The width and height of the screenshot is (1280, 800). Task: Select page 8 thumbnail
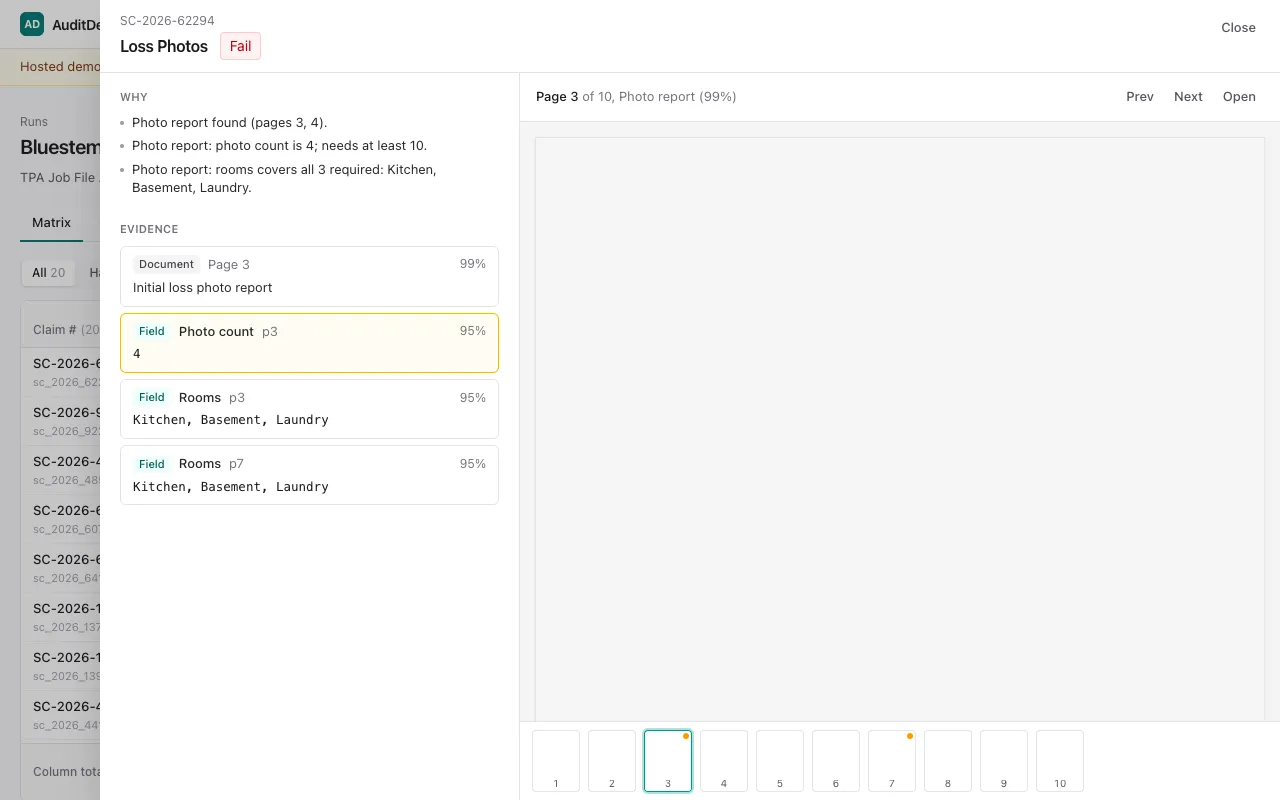[x=948, y=761]
